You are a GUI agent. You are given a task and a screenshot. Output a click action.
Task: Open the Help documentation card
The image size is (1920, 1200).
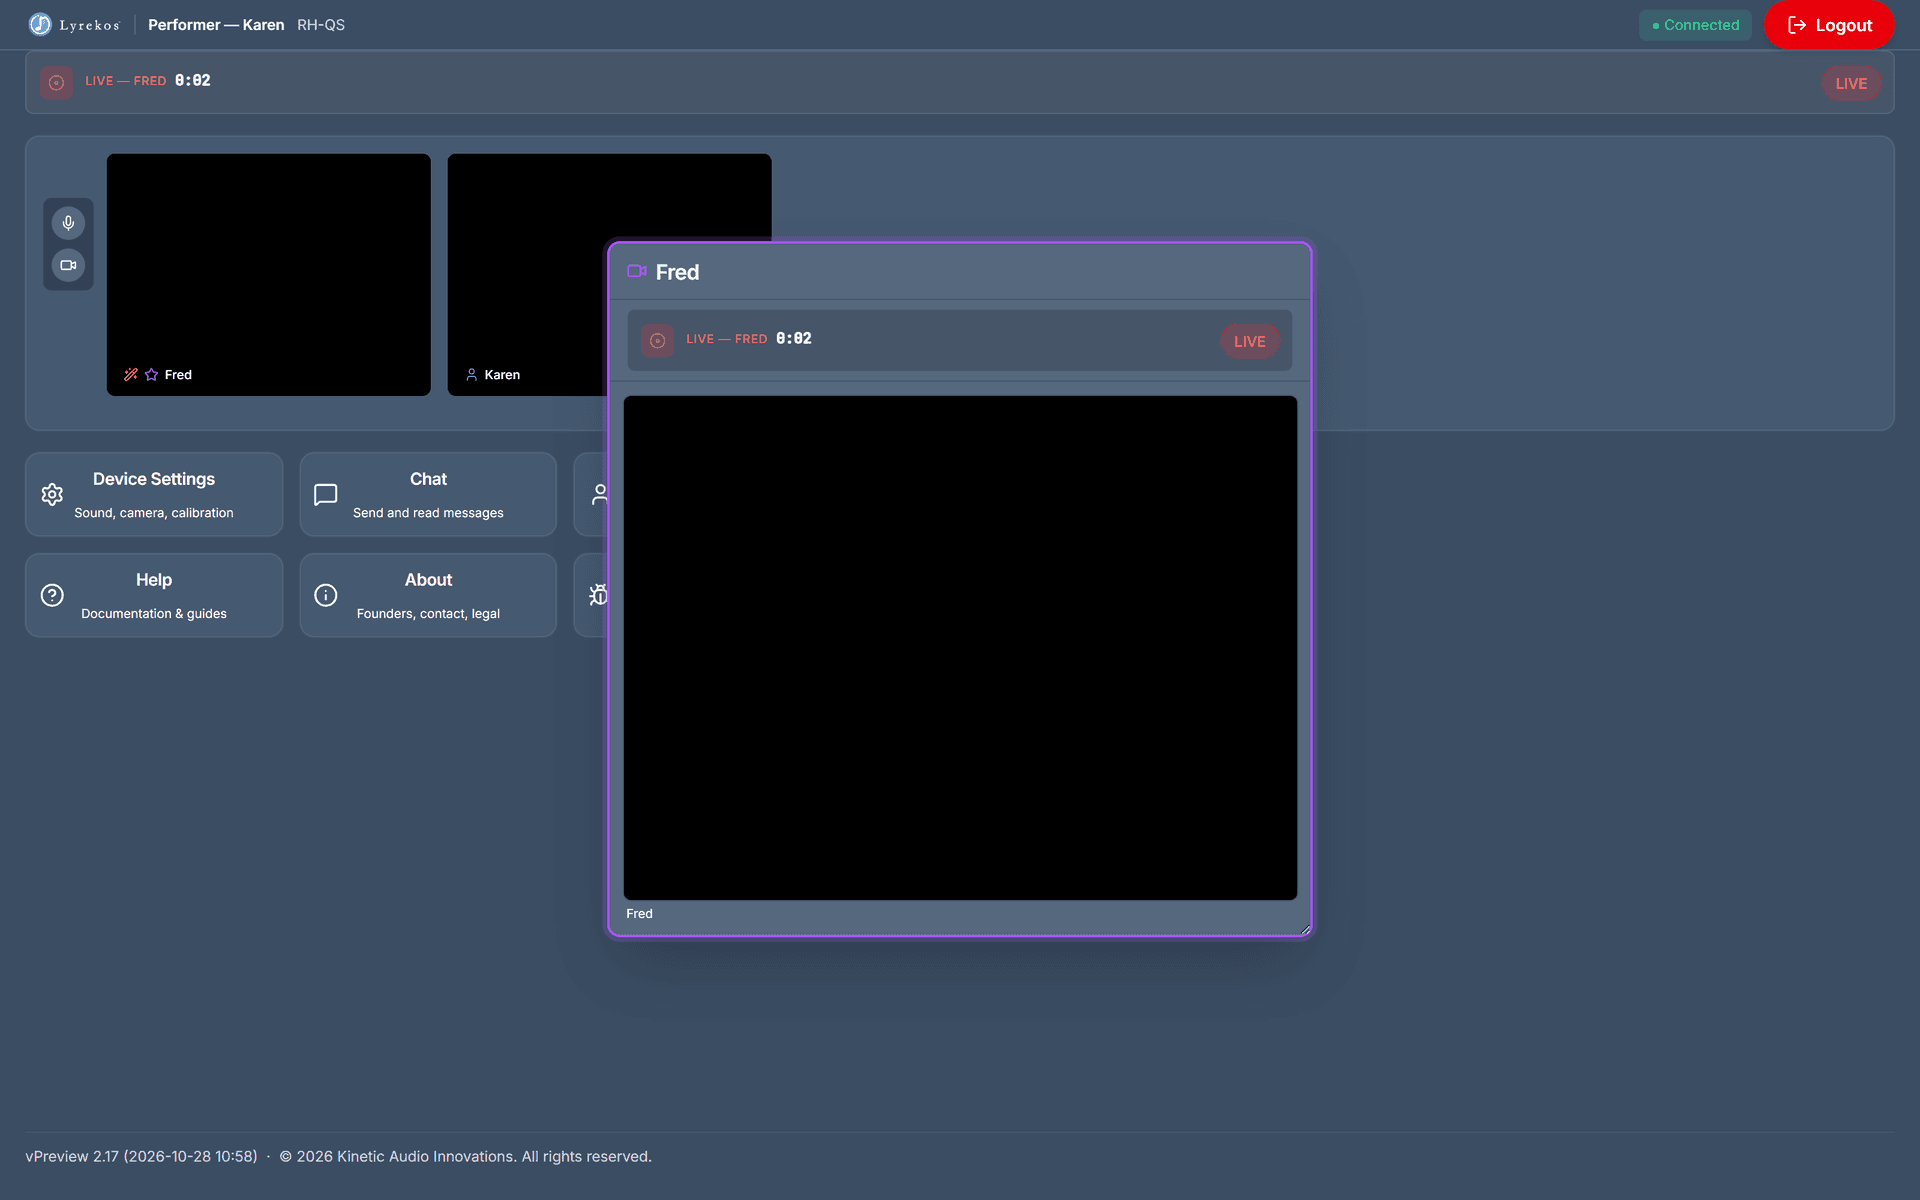[x=154, y=595]
